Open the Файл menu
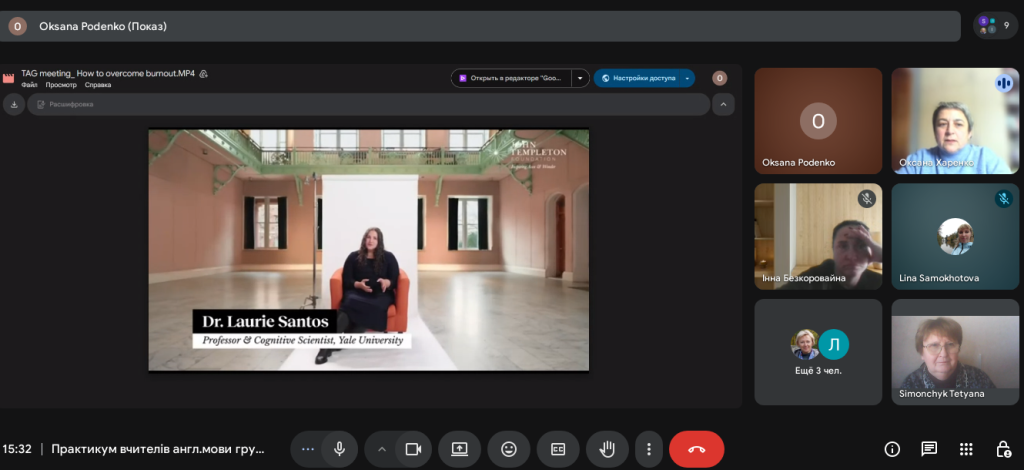1024x470 pixels. 29,86
